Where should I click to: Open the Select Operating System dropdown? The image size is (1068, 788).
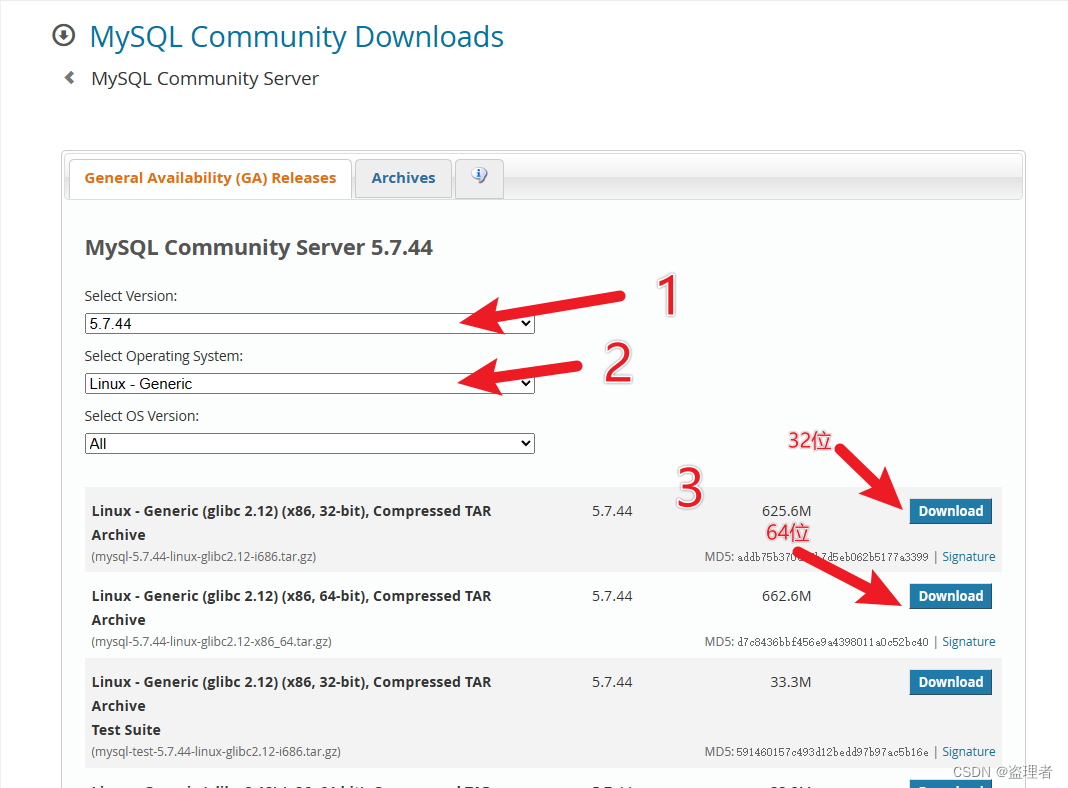click(309, 383)
